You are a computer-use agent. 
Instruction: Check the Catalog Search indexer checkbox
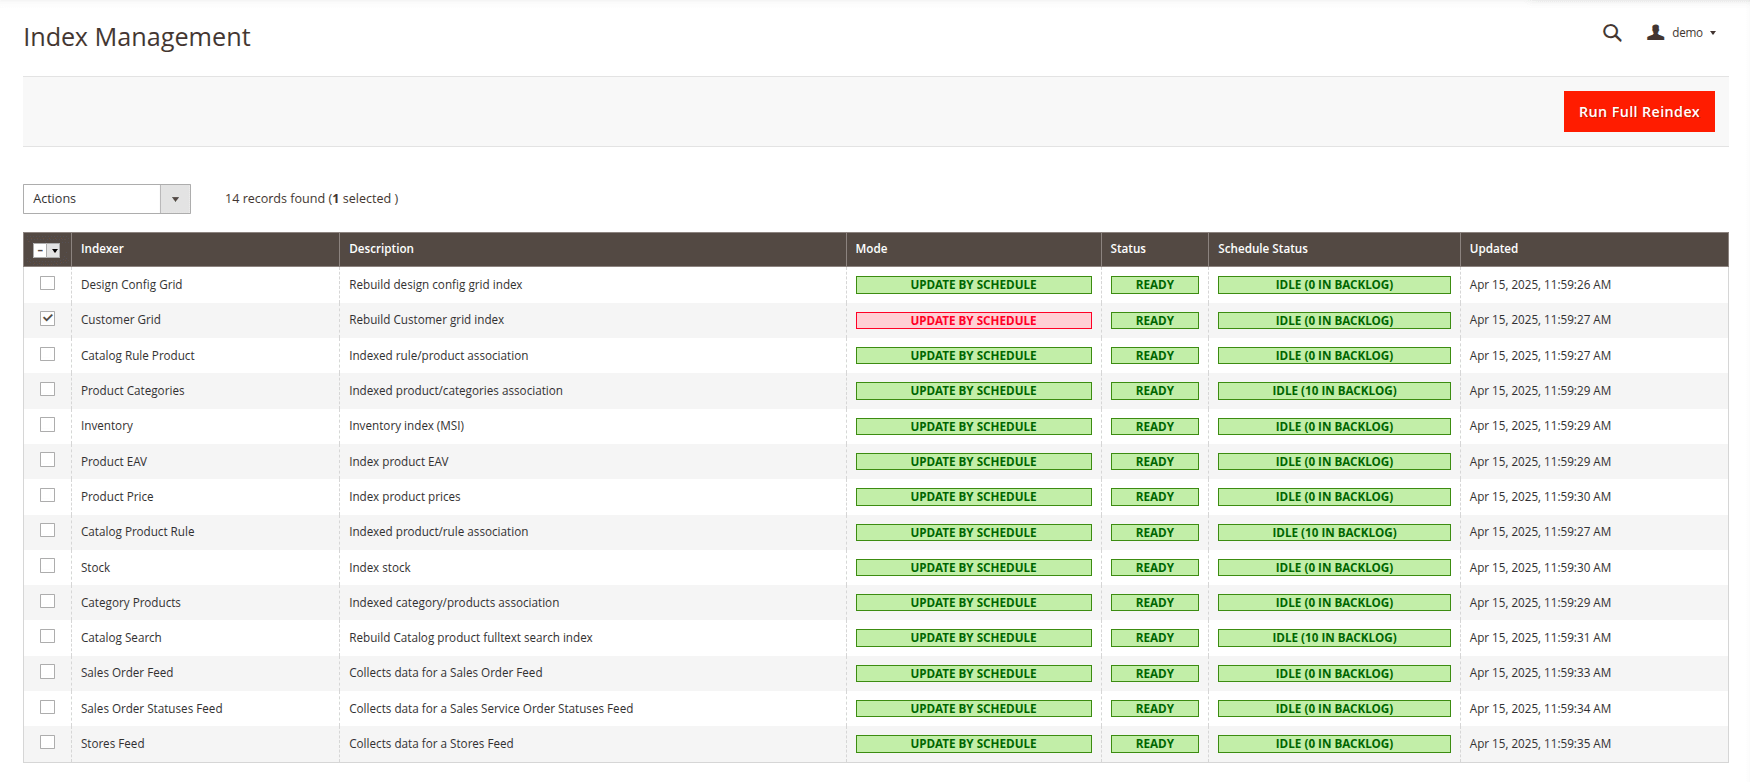coord(47,637)
